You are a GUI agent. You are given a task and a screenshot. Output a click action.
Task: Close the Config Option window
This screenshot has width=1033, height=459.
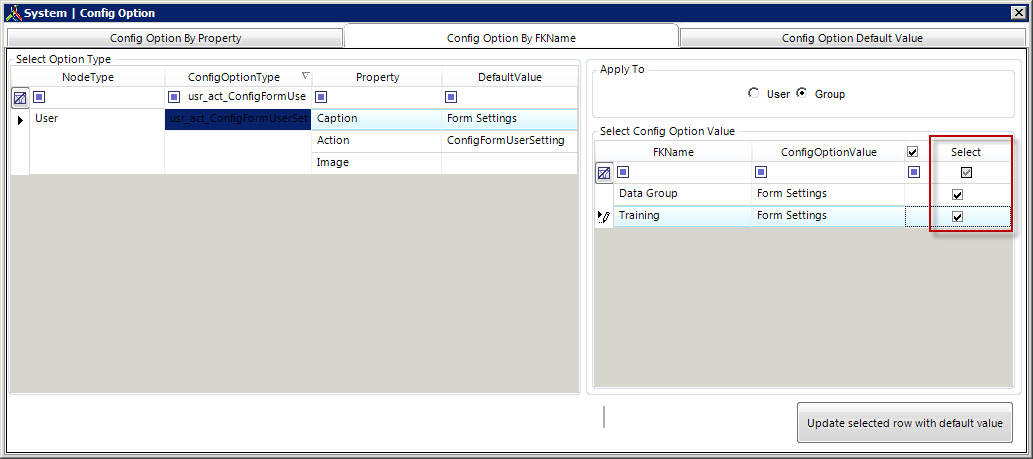[x=1019, y=12]
